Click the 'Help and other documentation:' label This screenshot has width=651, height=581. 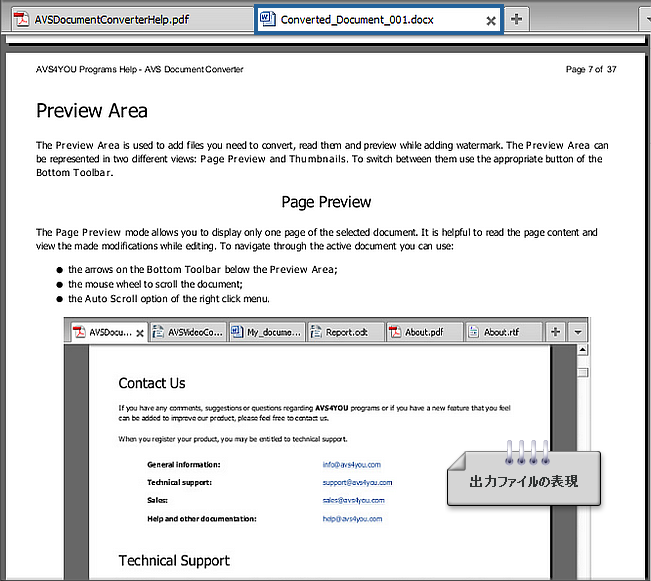[x=202, y=519]
